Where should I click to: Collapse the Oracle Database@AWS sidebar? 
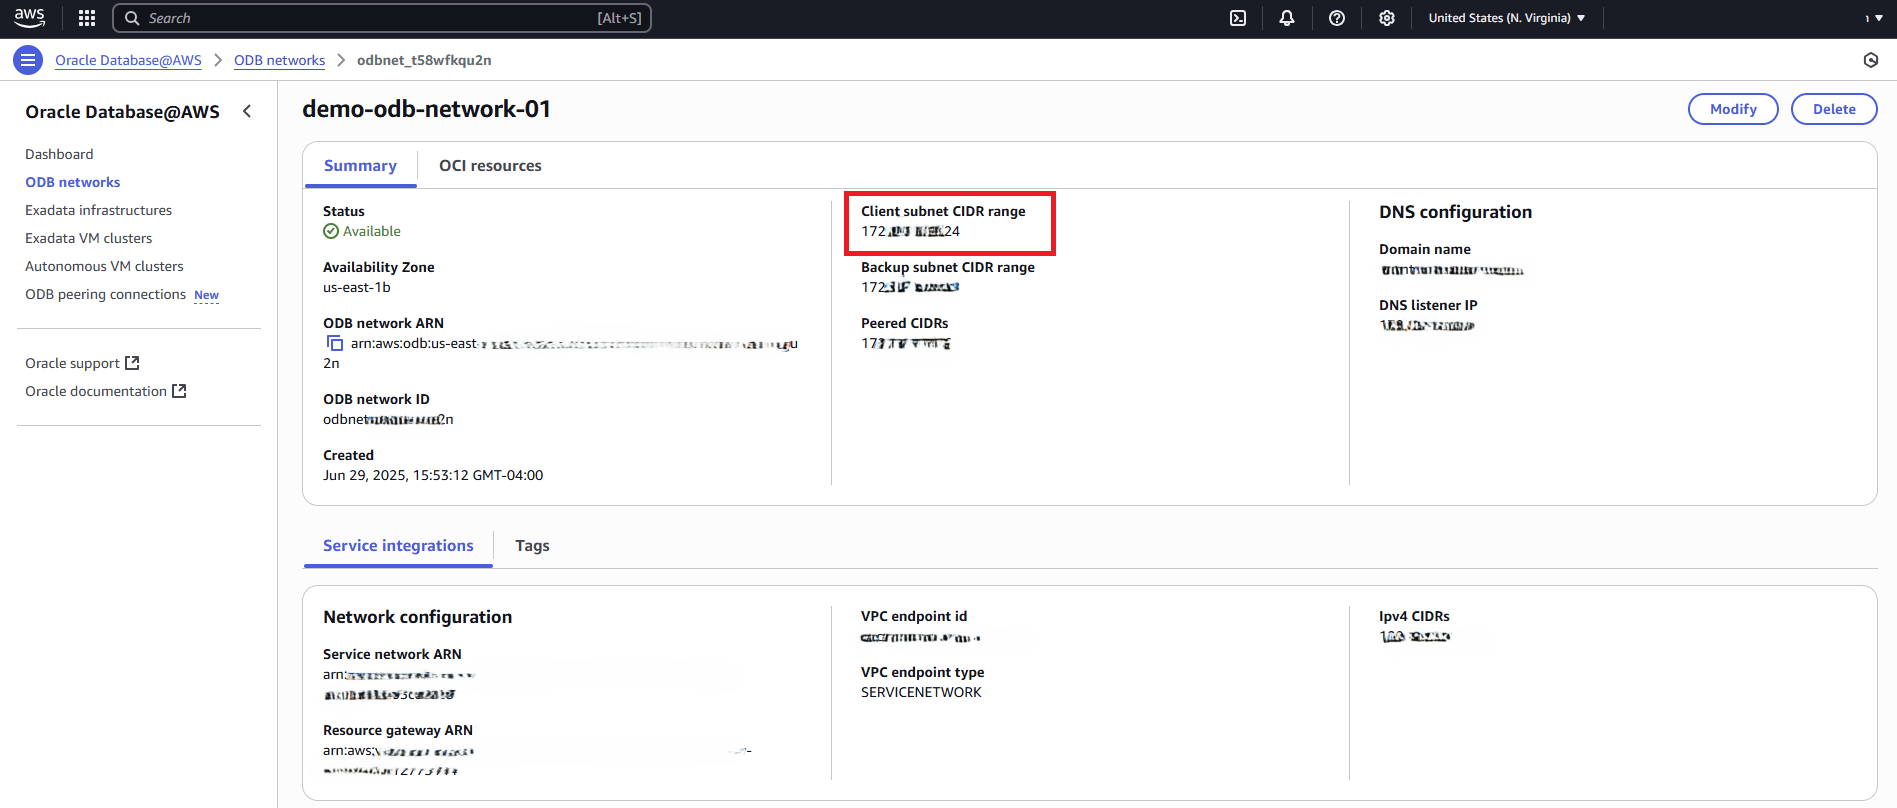pos(247,111)
